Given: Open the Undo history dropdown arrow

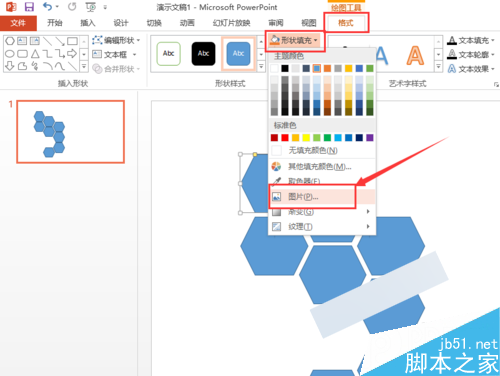Looking at the screenshot, I should tap(57, 7).
